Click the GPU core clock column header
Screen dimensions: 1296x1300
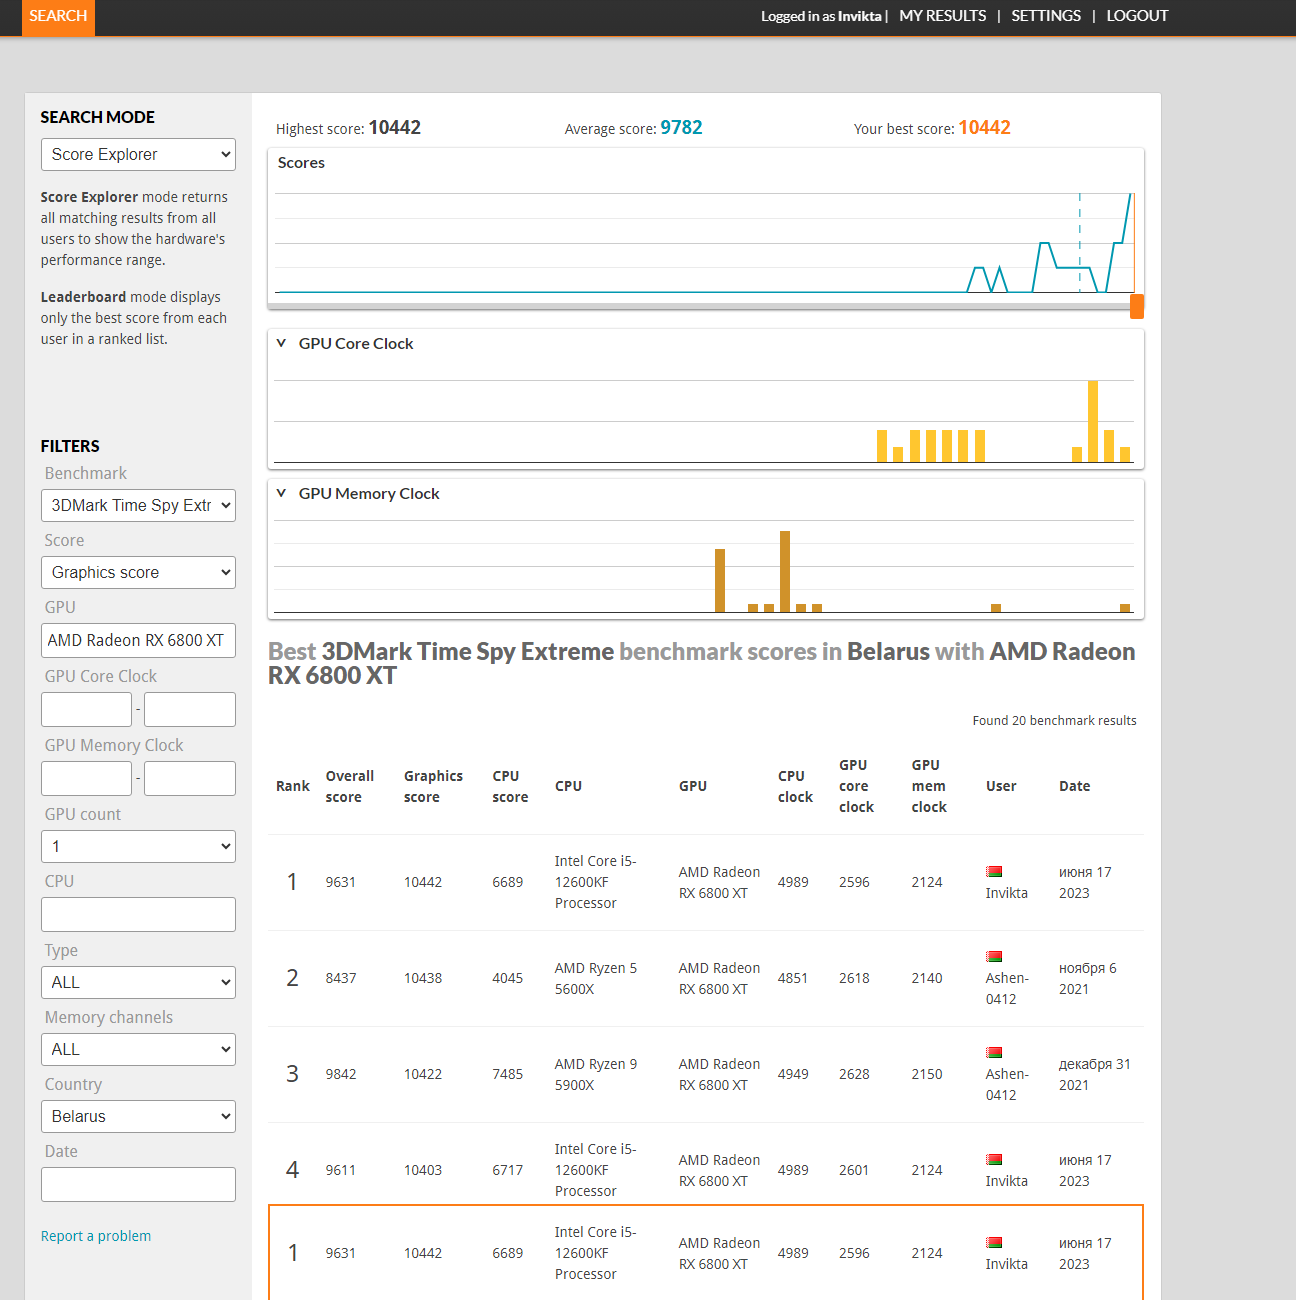click(856, 786)
